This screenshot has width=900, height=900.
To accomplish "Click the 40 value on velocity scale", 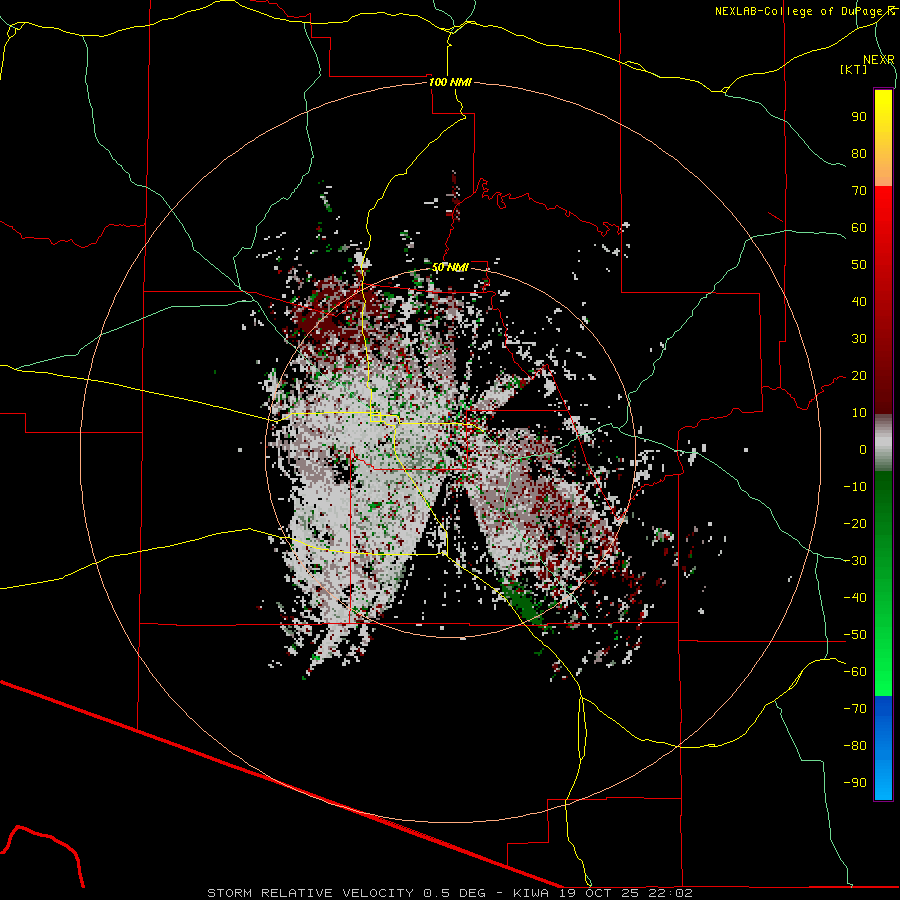I will (x=859, y=302).
